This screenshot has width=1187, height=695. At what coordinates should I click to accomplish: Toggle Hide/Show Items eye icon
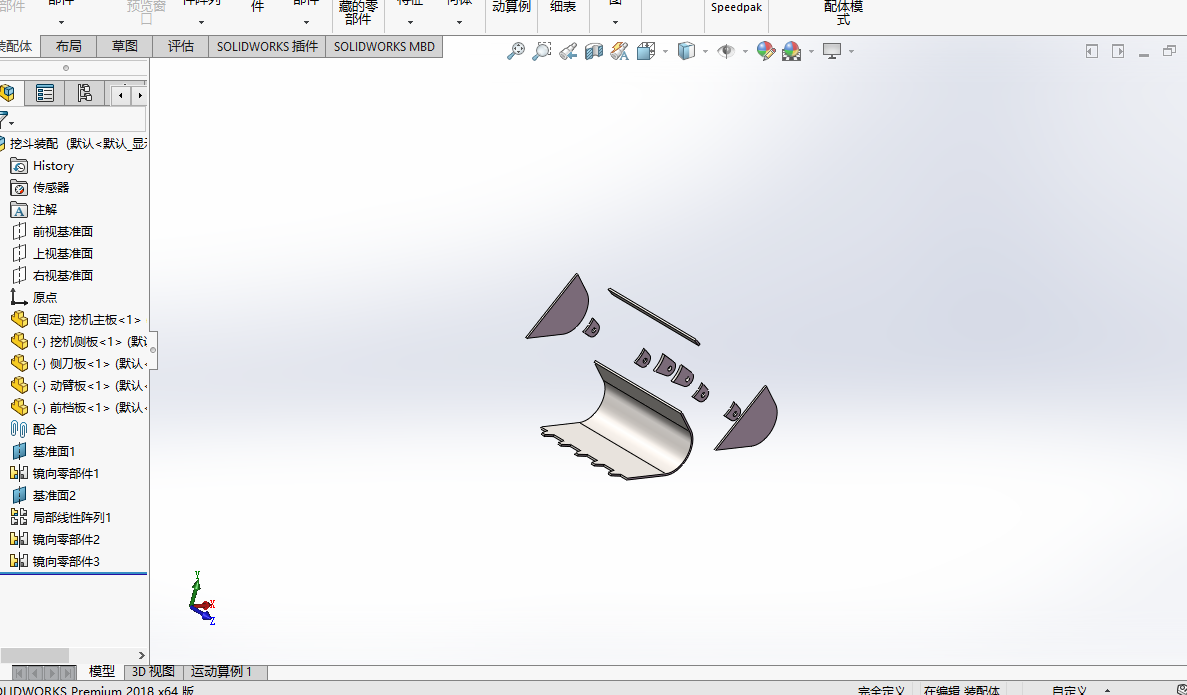[x=726, y=51]
